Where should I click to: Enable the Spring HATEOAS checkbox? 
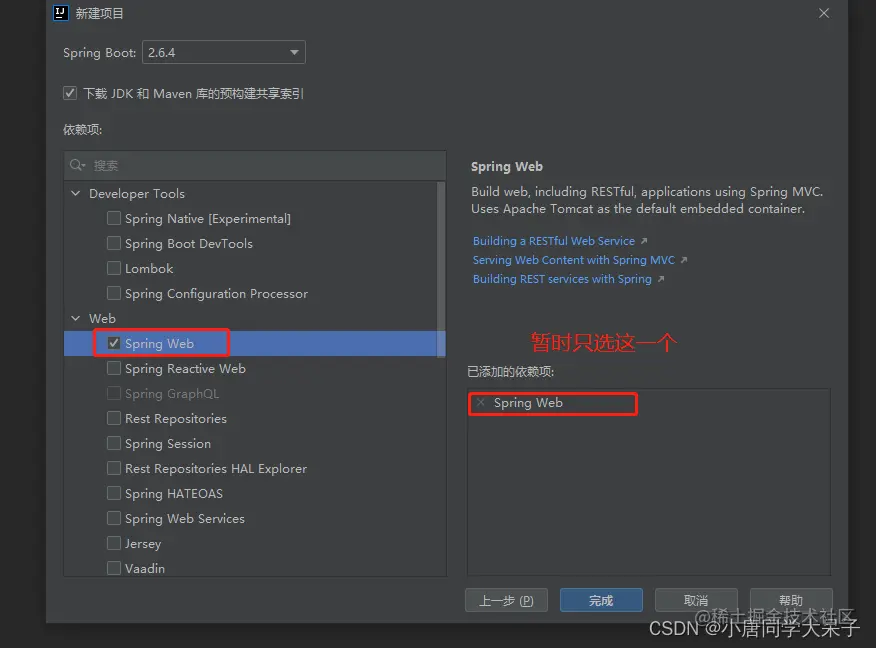pos(113,493)
